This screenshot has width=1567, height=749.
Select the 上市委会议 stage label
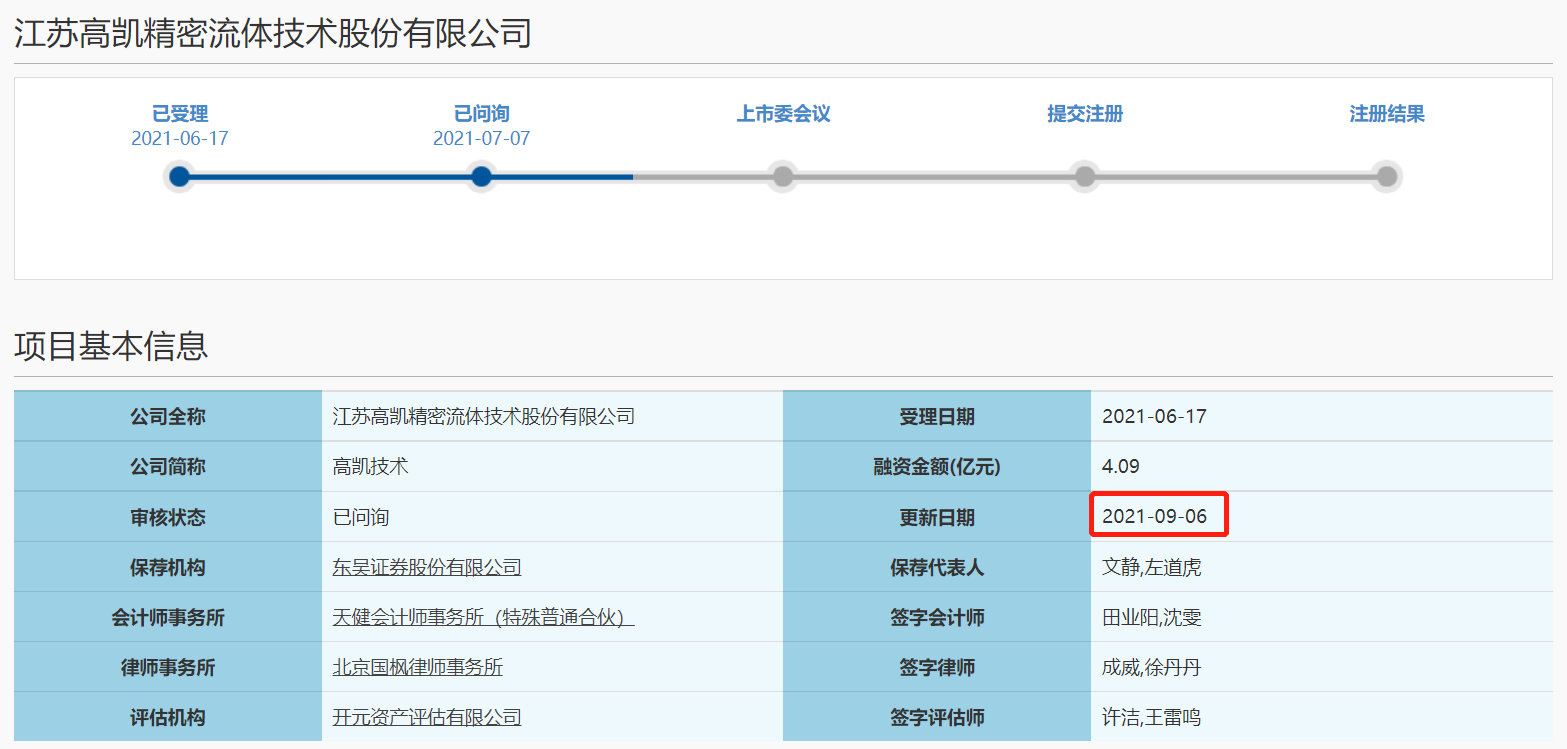[x=783, y=114]
